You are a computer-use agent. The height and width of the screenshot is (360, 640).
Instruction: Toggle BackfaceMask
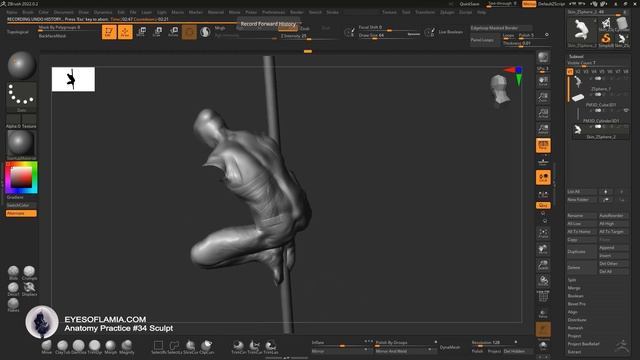[x=52, y=36]
